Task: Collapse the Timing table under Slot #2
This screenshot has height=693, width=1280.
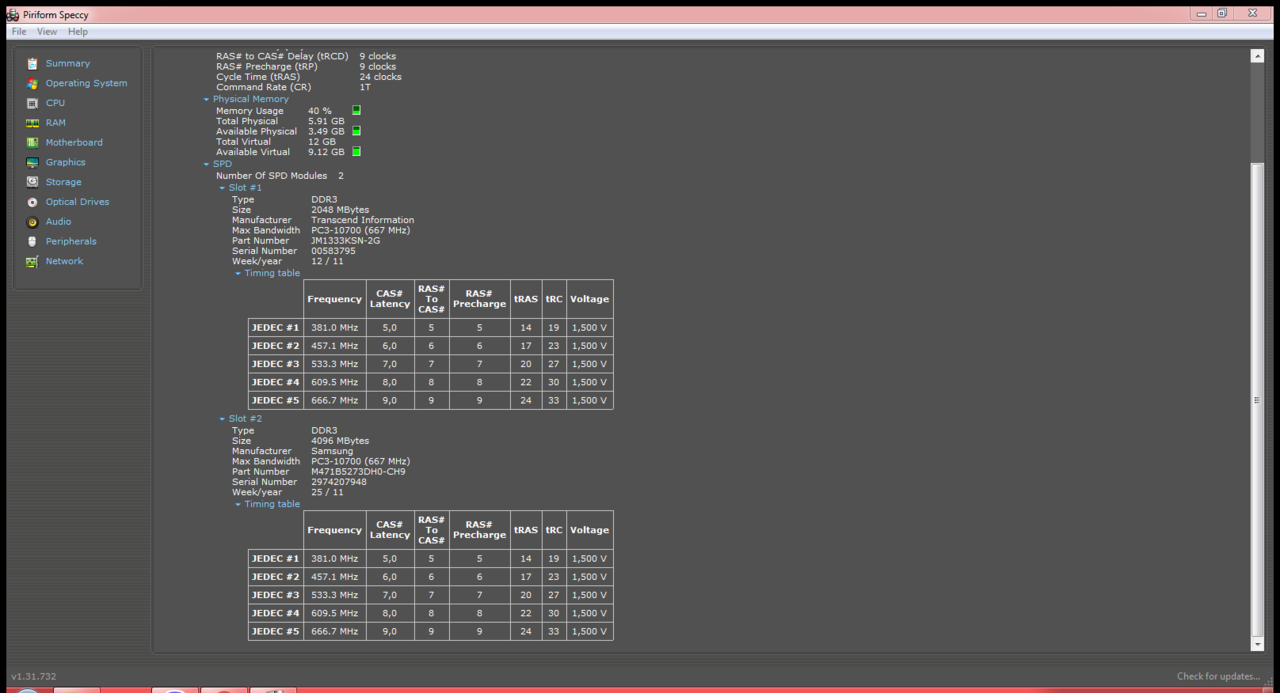Action: (238, 504)
